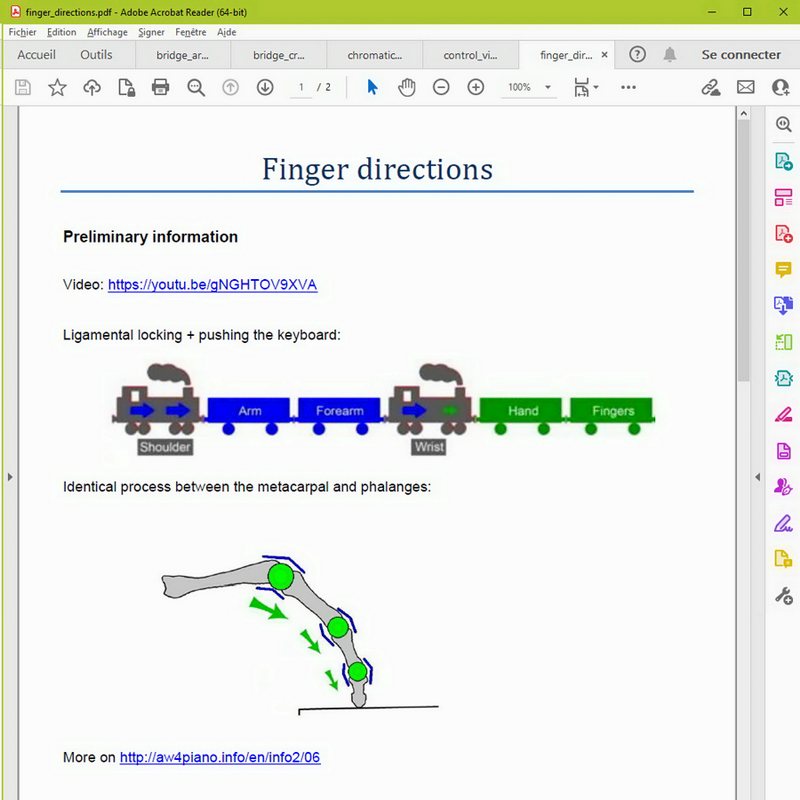
Task: Click the Se connecter button
Action: pyautogui.click(x=741, y=55)
